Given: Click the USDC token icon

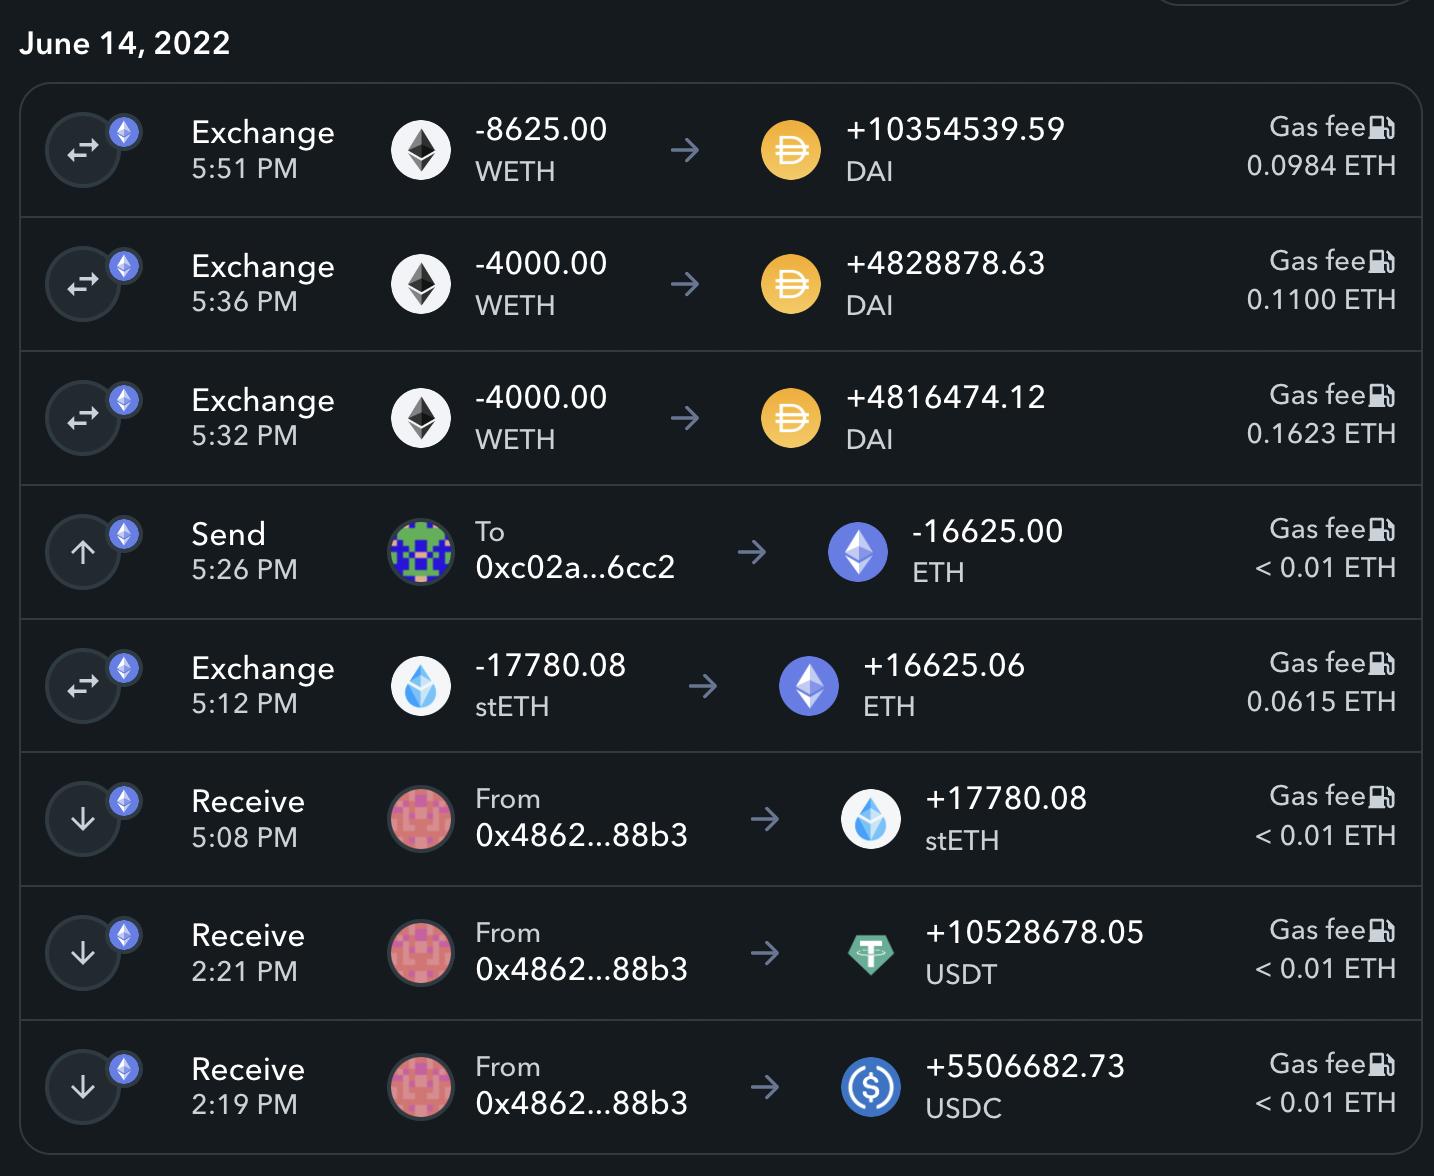Looking at the screenshot, I should coord(871,1087).
